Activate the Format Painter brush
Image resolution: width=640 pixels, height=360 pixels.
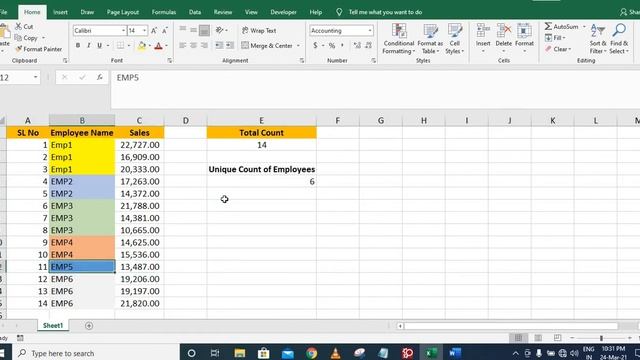point(18,49)
